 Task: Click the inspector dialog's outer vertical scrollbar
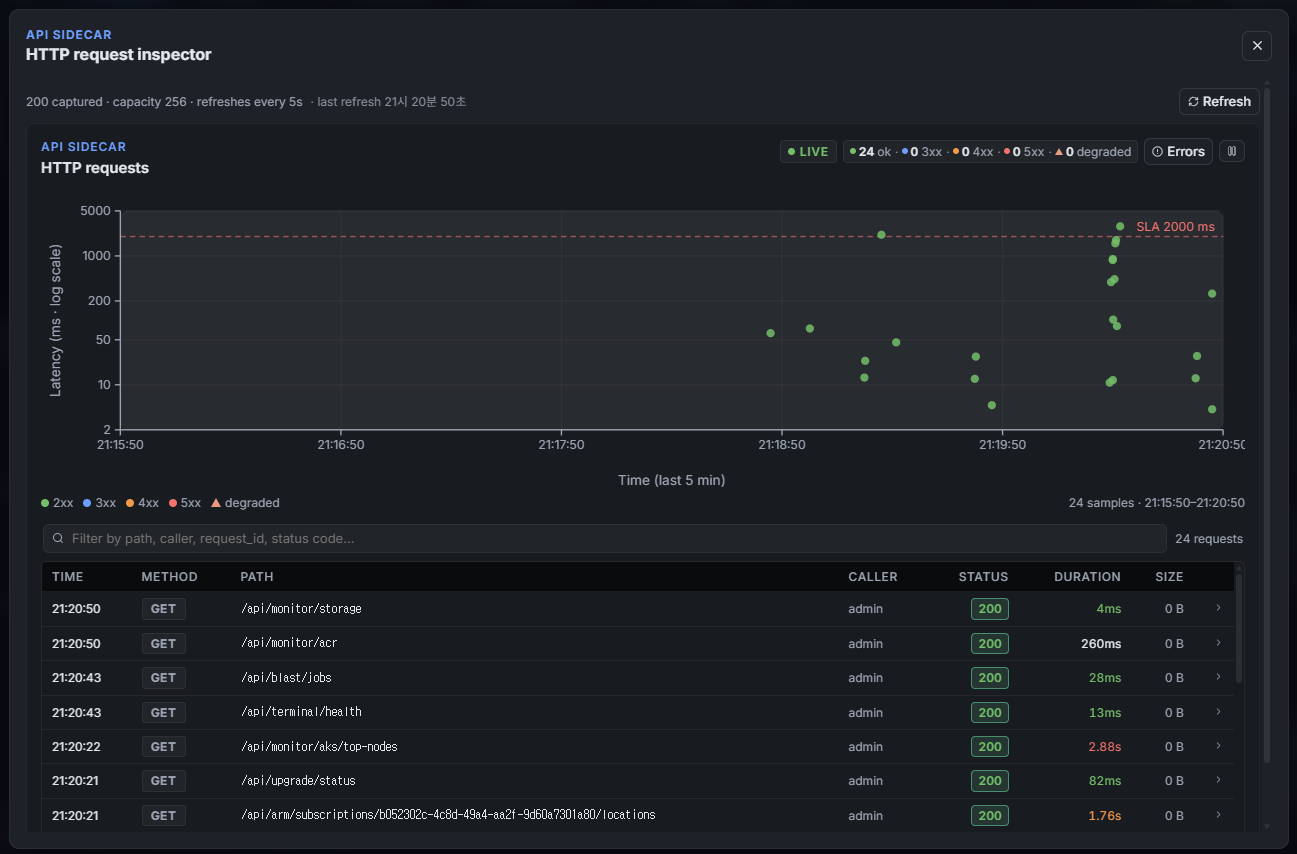(x=1267, y=428)
